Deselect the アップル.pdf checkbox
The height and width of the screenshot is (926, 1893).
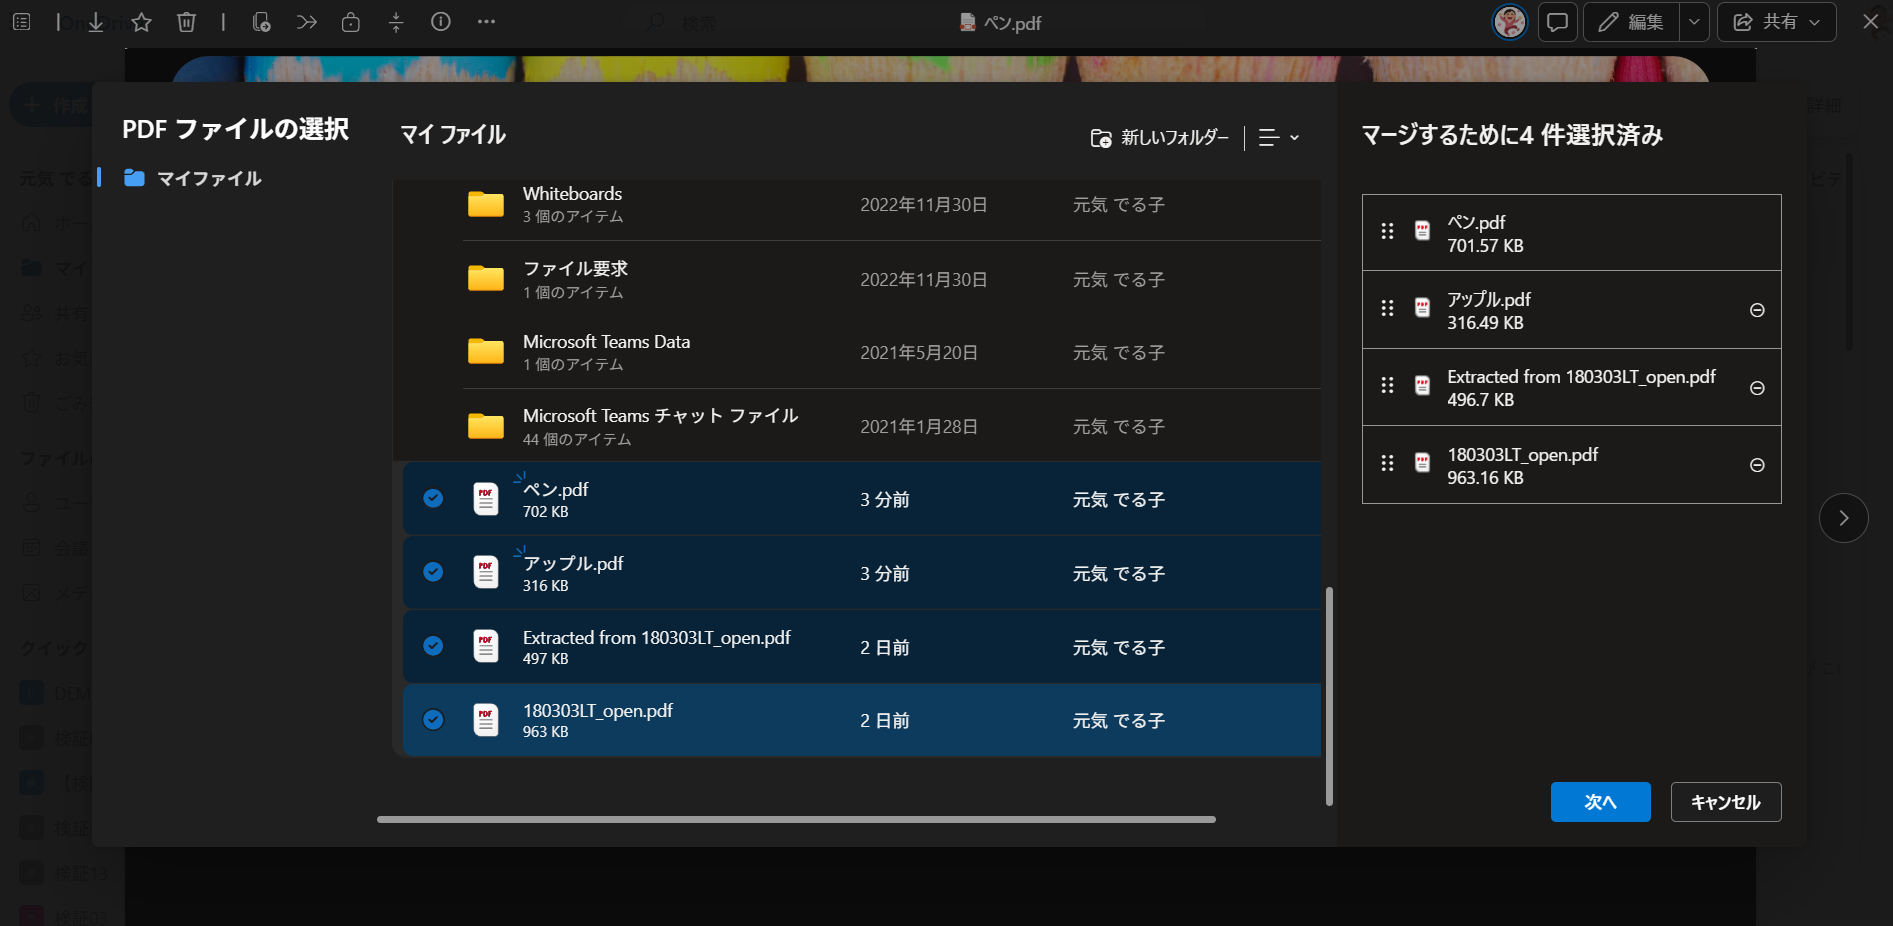[433, 572]
